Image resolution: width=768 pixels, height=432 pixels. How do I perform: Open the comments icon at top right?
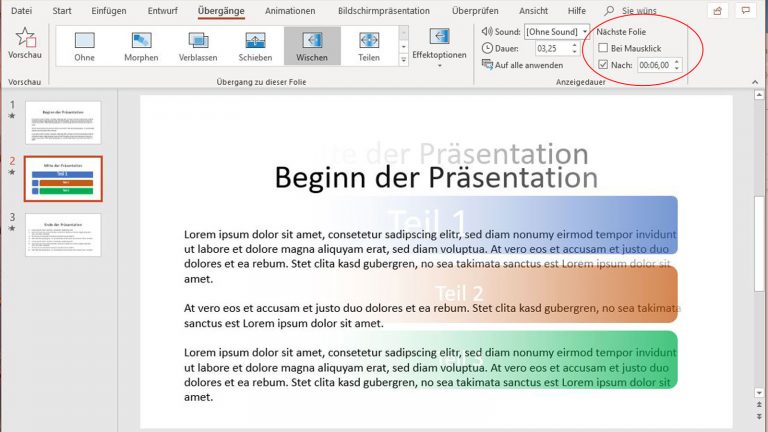tap(747, 11)
